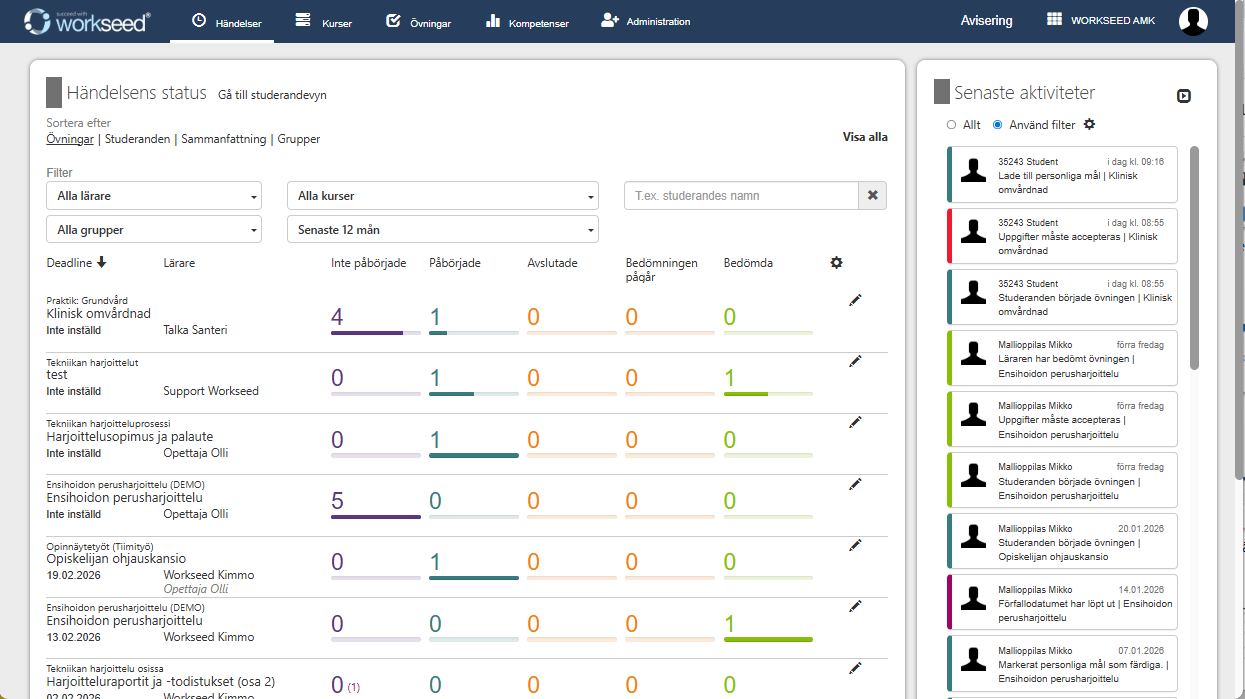Viewport: 1245px width, 699px height.
Task: Open the Alla kurser dropdown
Action: 442,196
